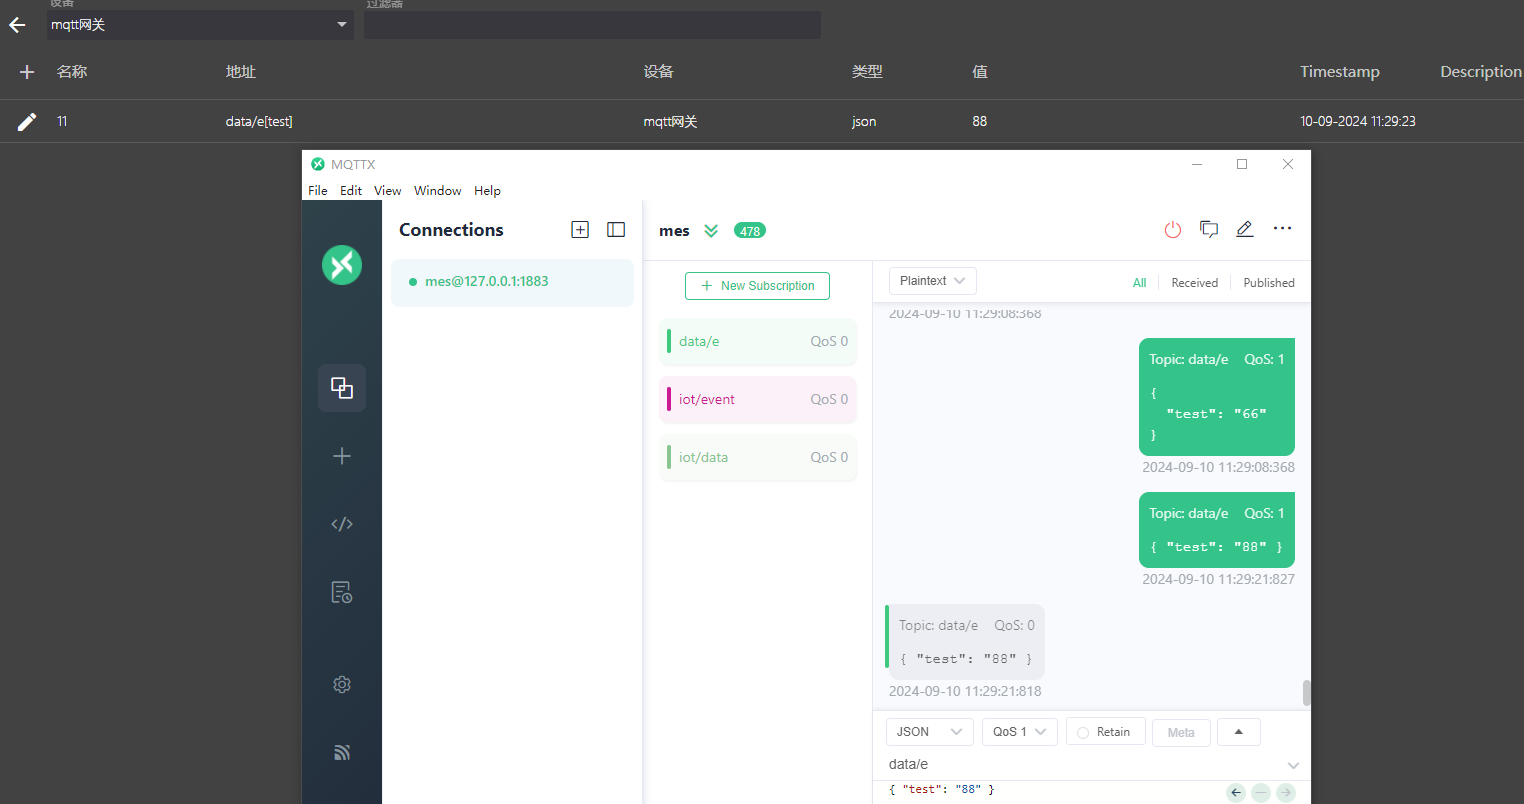The image size is (1524, 804).
Task: Open the Edit menu
Action: [351, 191]
